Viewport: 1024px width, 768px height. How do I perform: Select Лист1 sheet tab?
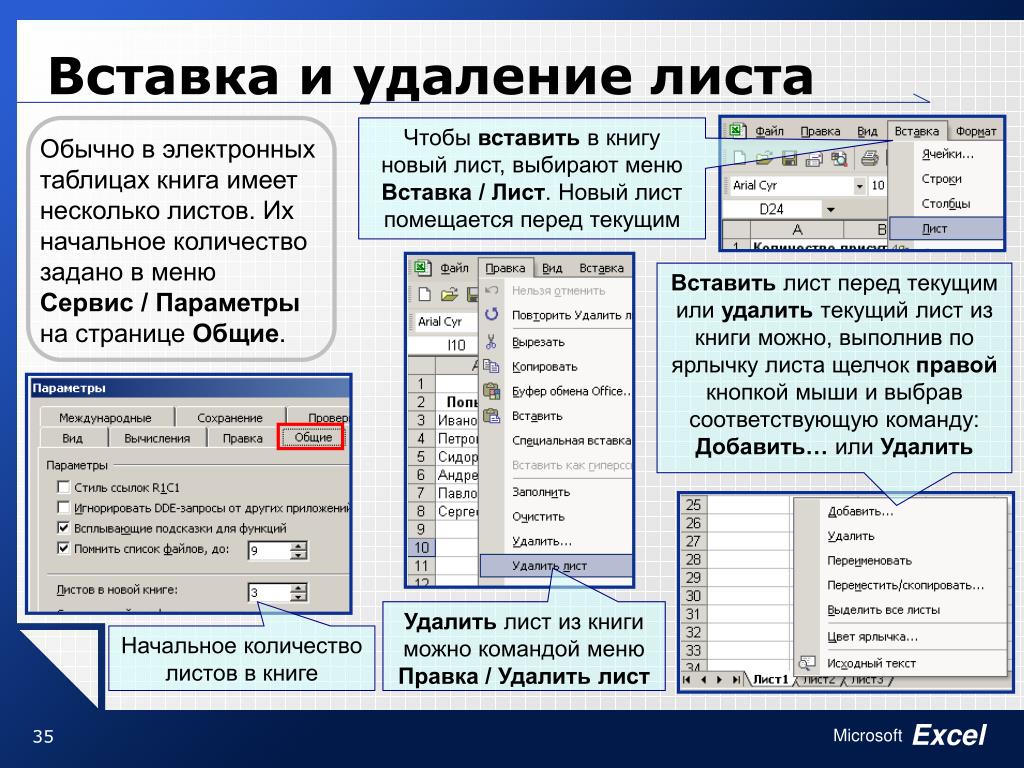pos(771,679)
